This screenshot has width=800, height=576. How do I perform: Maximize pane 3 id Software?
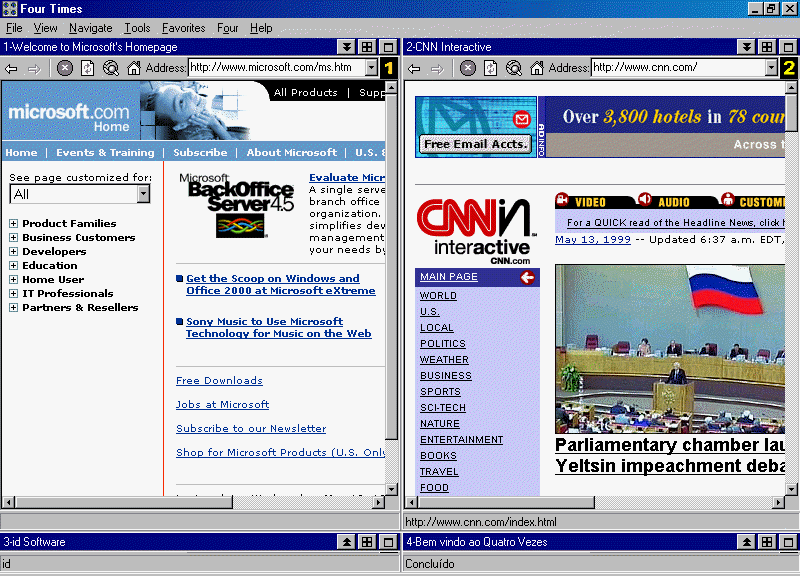(388, 542)
